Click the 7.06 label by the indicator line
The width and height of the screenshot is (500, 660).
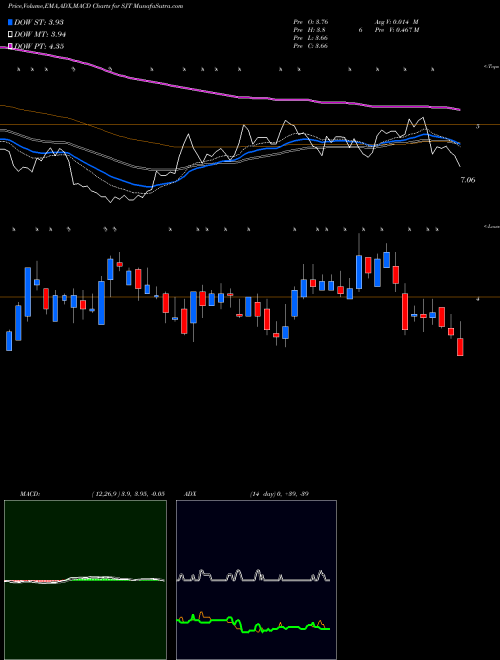point(468,180)
